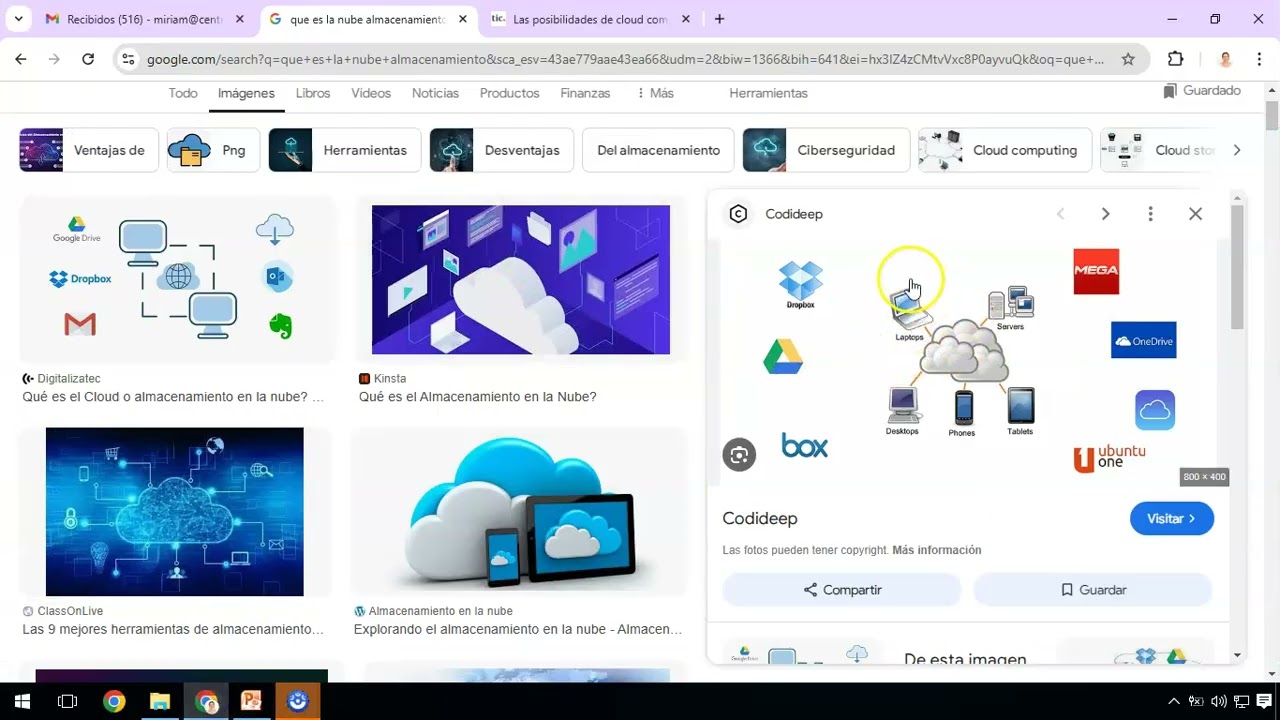
Task: Open PowerPoint from taskbar
Action: click(x=251, y=701)
